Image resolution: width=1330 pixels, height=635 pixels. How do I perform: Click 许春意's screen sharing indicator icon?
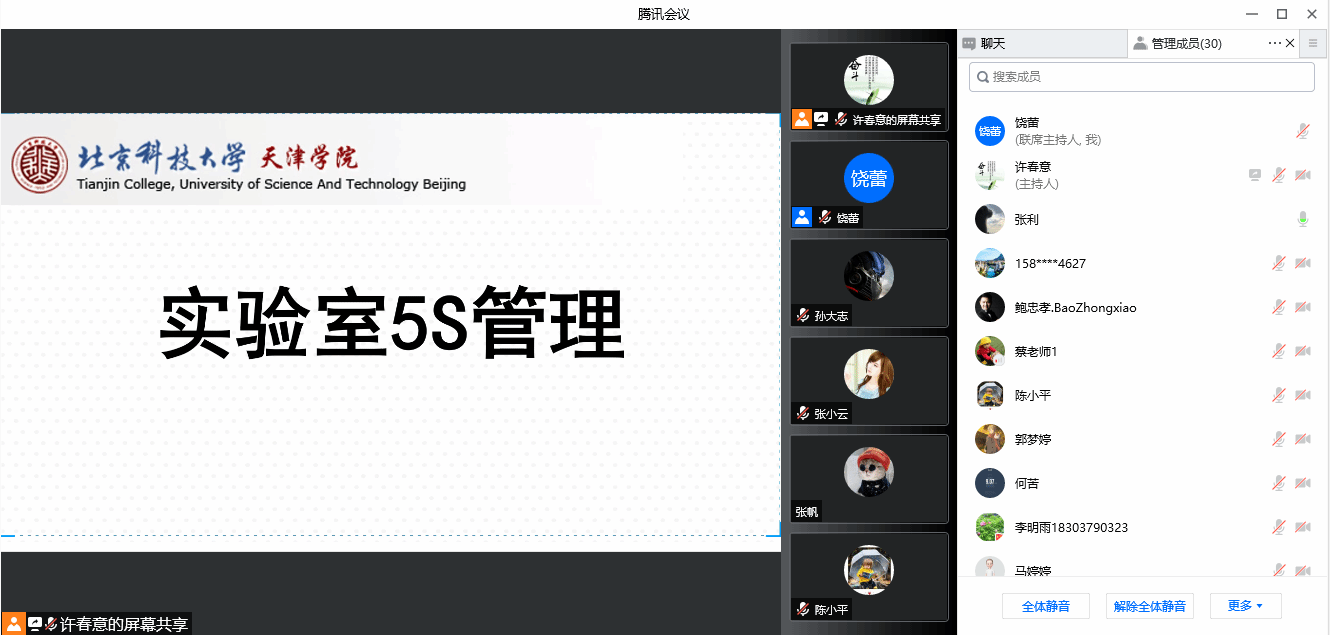(x=1254, y=174)
